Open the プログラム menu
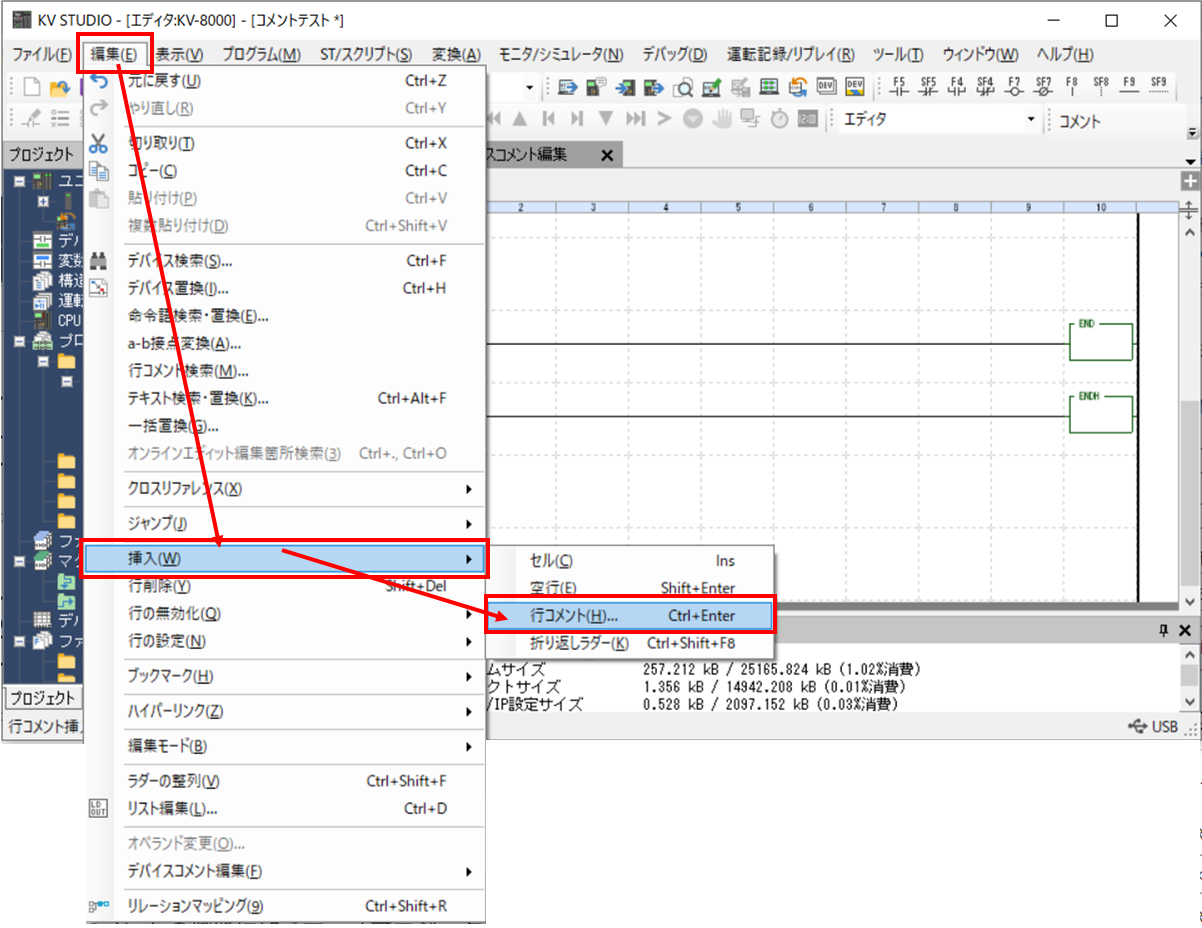Image resolution: width=1202 pixels, height=928 pixels. (x=261, y=55)
